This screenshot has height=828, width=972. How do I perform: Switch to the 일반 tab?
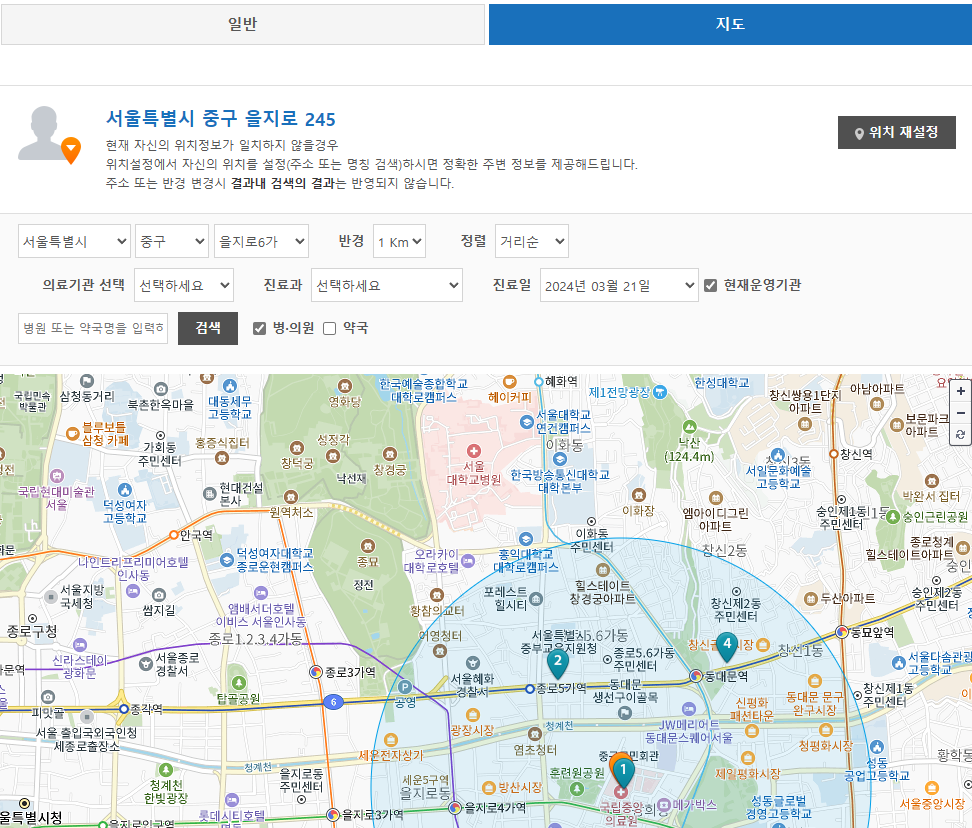pyautogui.click(x=242, y=24)
